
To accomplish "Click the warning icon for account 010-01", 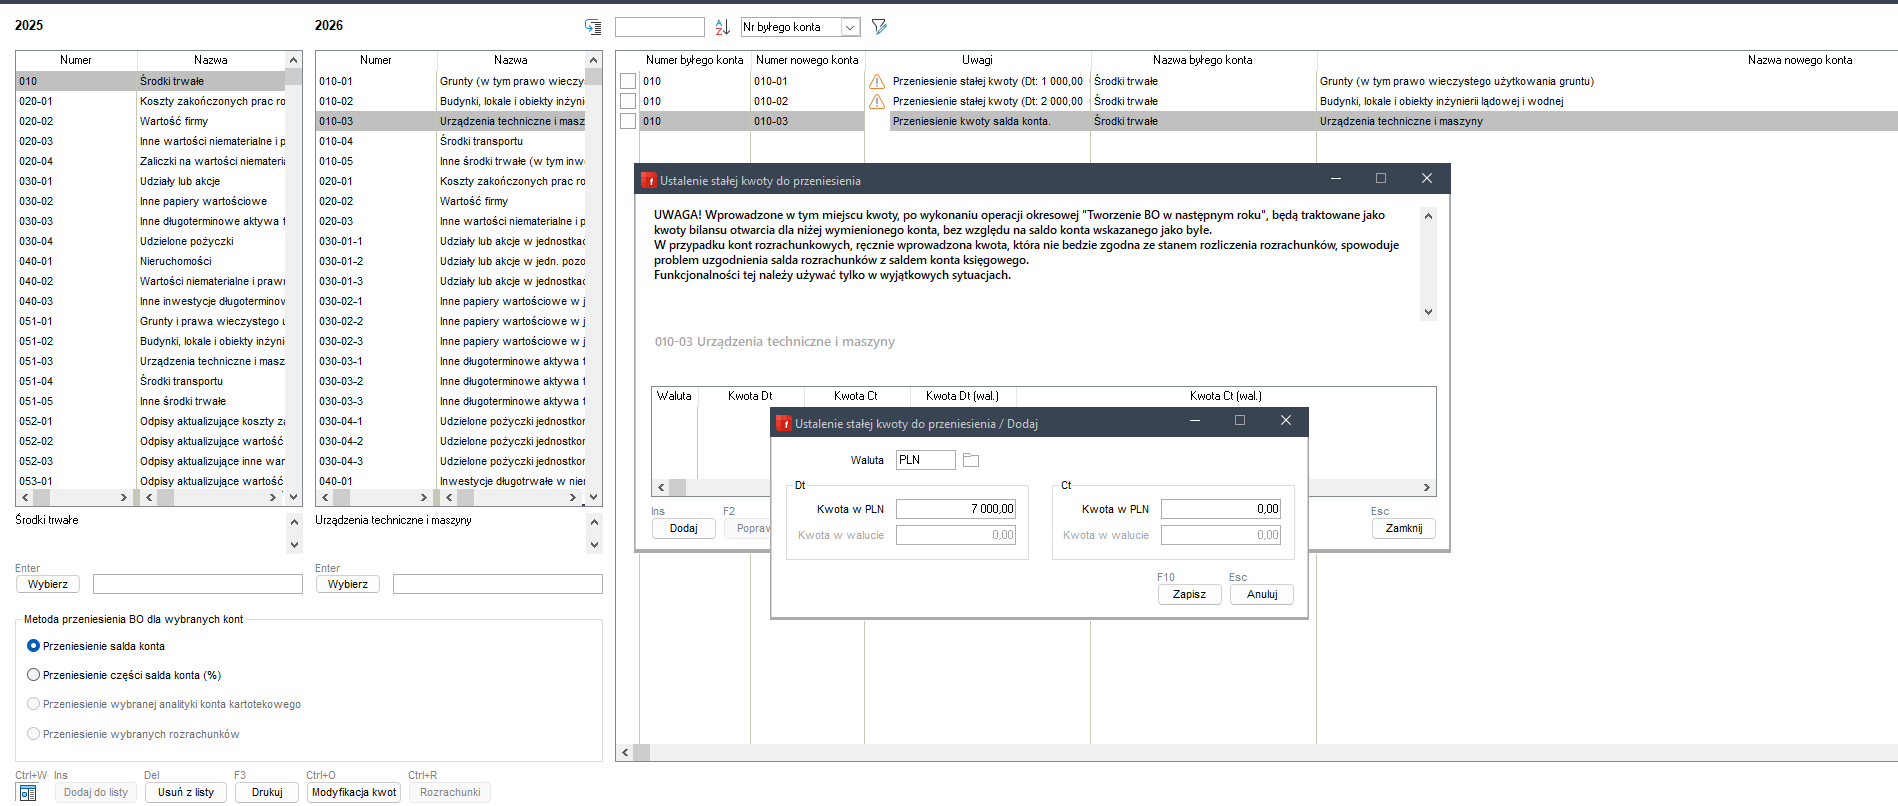I will 877,81.
